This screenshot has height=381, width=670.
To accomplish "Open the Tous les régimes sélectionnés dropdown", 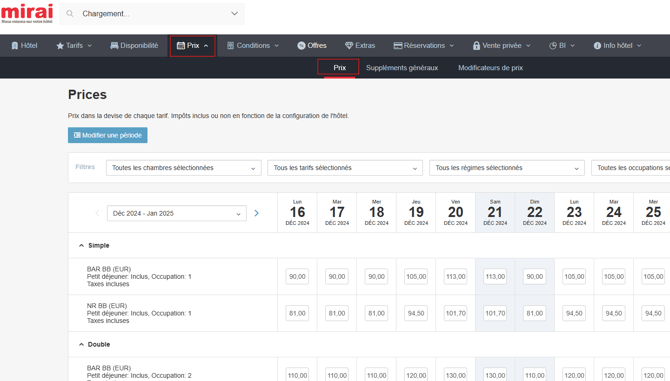I will pyautogui.click(x=507, y=168).
